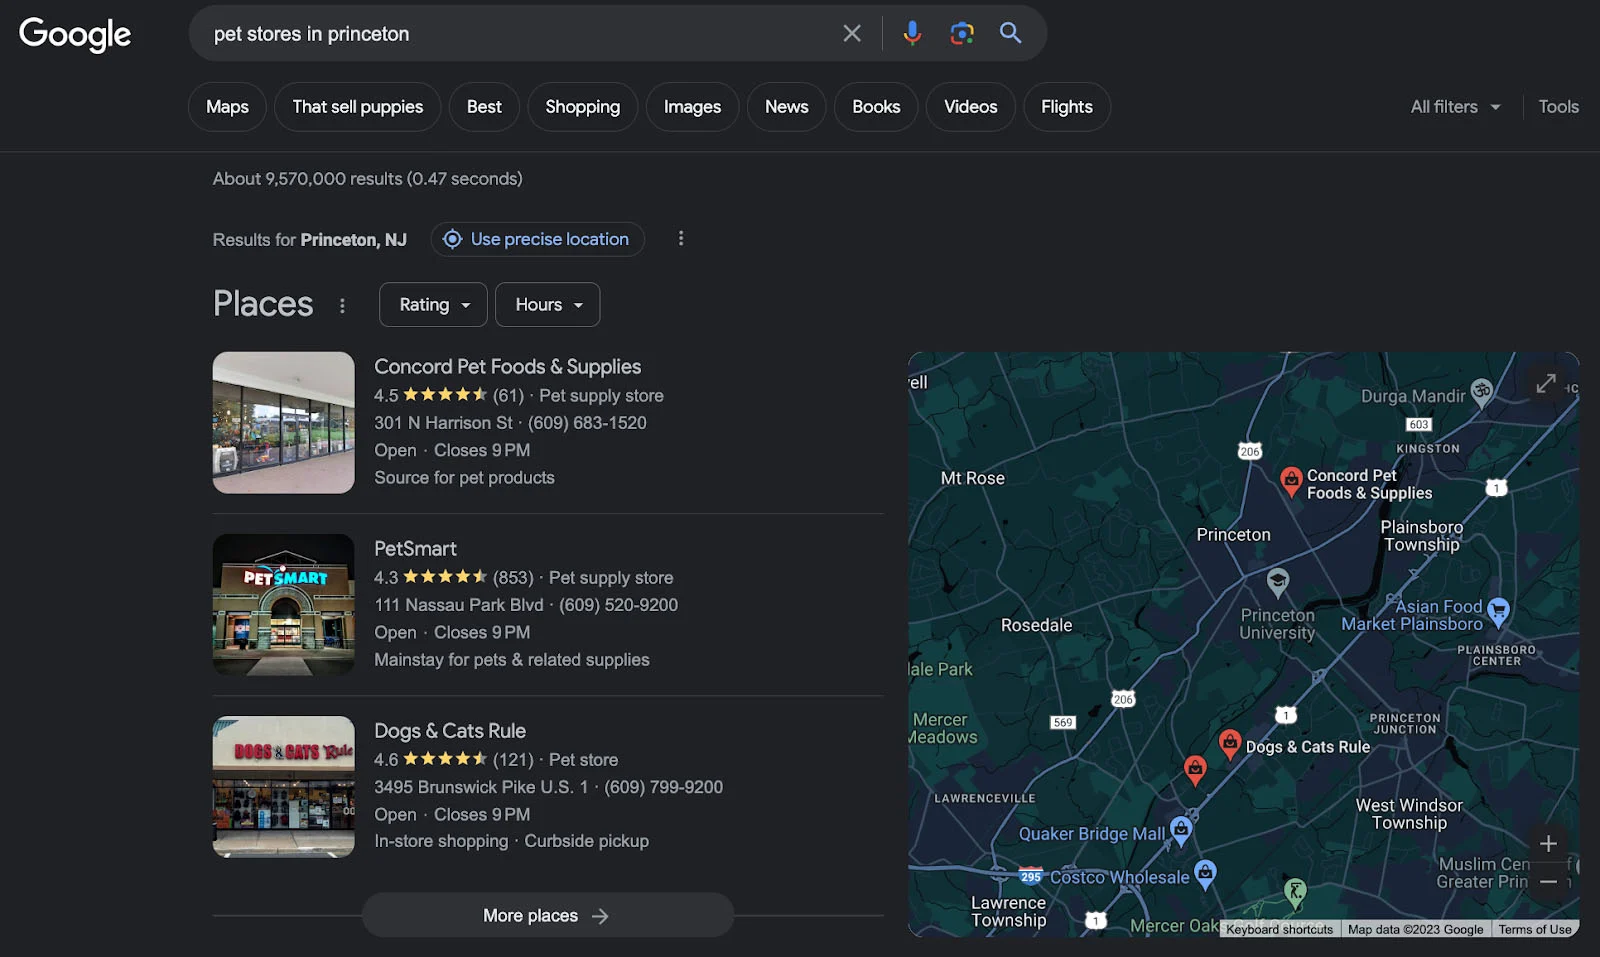1600x957 pixels.
Task: Open Concord Pet Foods & Supplies listing
Action: [507, 366]
